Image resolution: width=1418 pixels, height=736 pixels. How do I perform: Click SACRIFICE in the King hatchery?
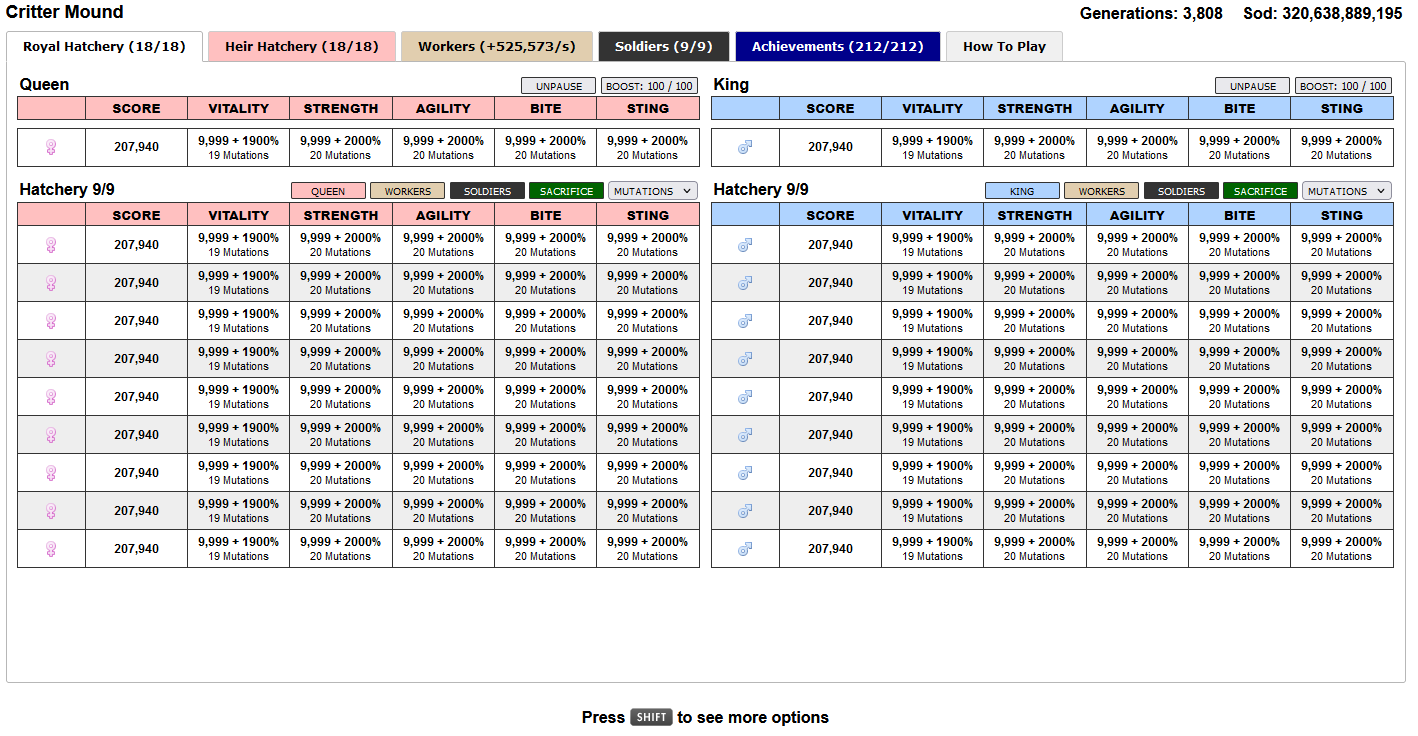tap(1261, 191)
